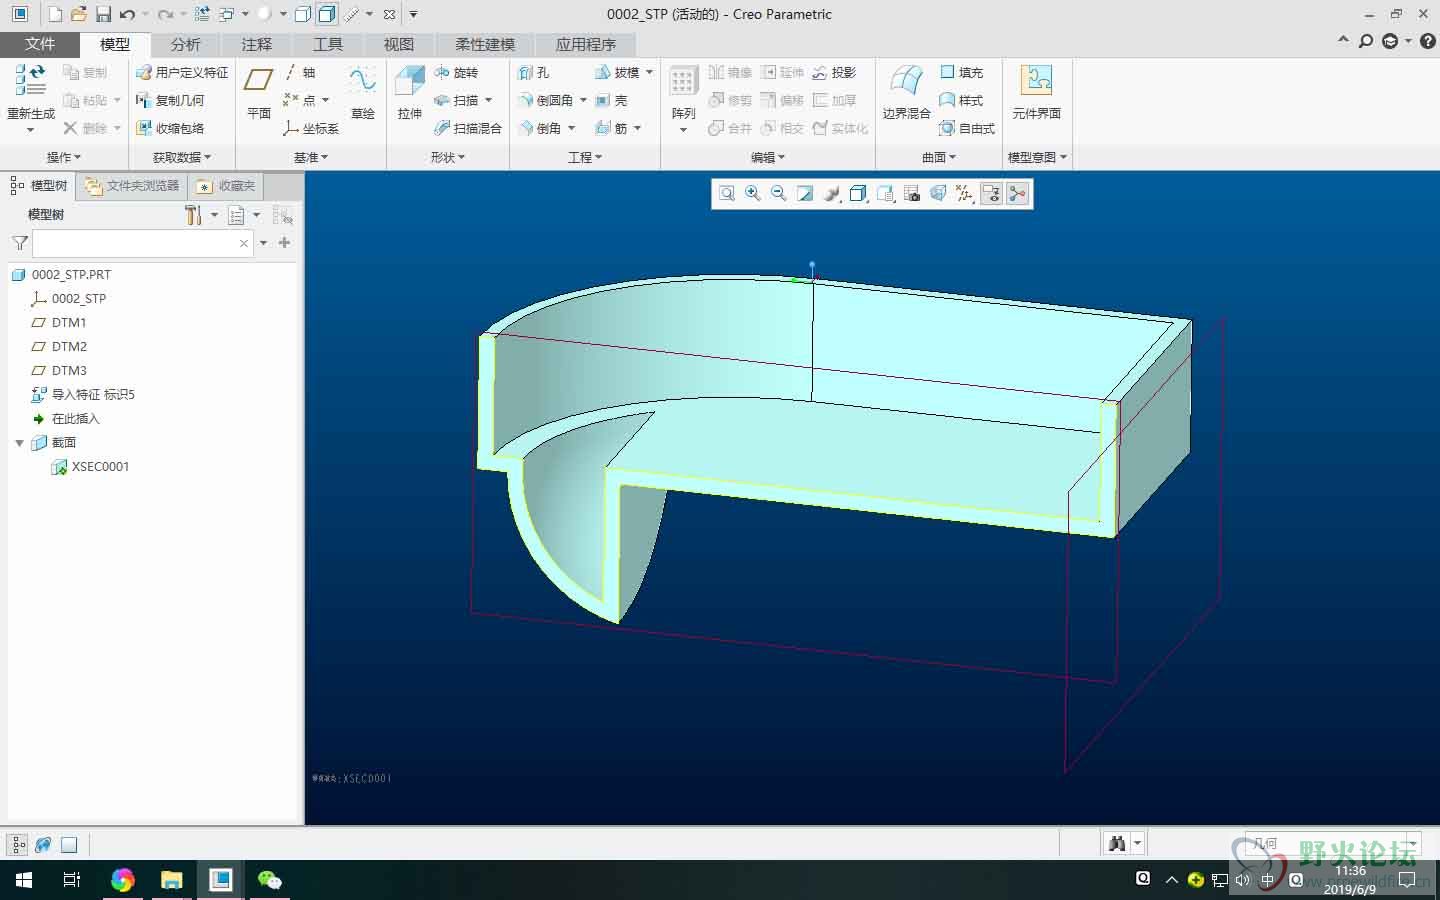
Task: Open the Boundary Blend (边界混合) tool
Action: pyautogui.click(x=906, y=94)
